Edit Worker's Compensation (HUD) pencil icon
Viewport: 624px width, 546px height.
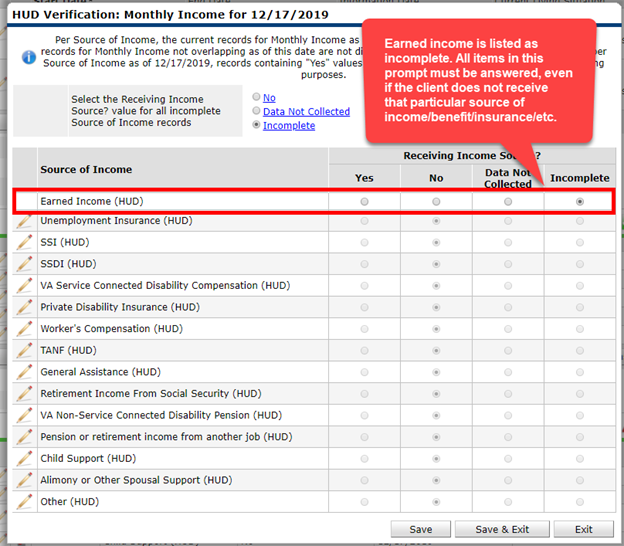(x=24, y=329)
